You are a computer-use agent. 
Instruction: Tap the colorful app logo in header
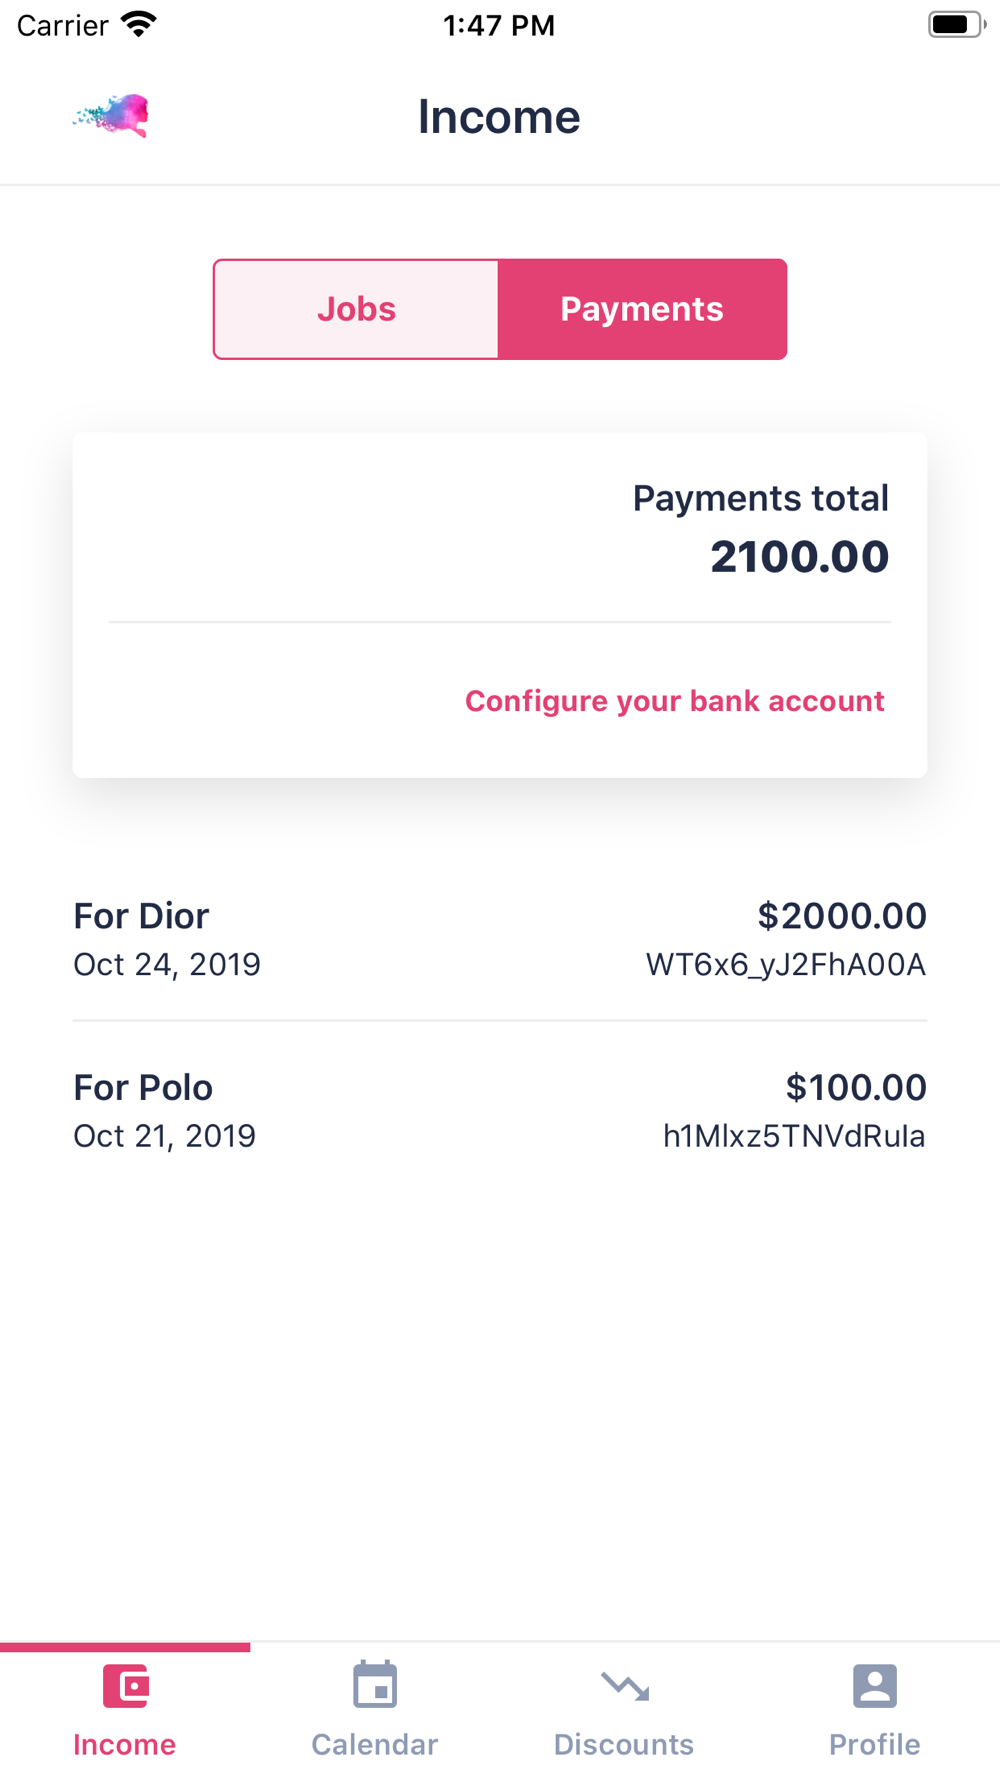point(113,116)
